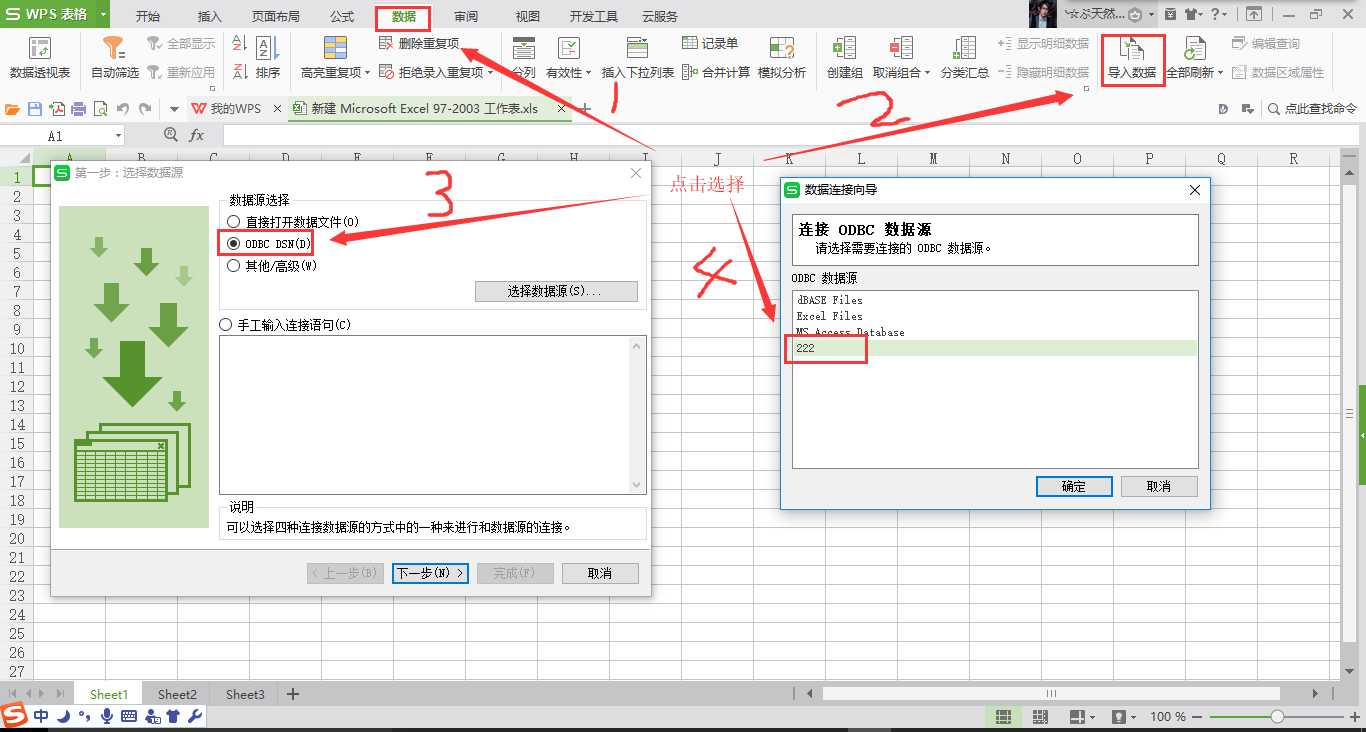Click the 全部刷新 refresh all icon
This screenshot has height=732, width=1366.
click(1193, 48)
